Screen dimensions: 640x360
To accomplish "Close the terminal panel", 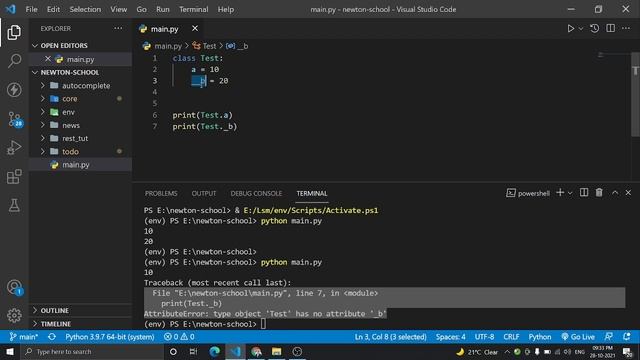I will [x=629, y=193].
